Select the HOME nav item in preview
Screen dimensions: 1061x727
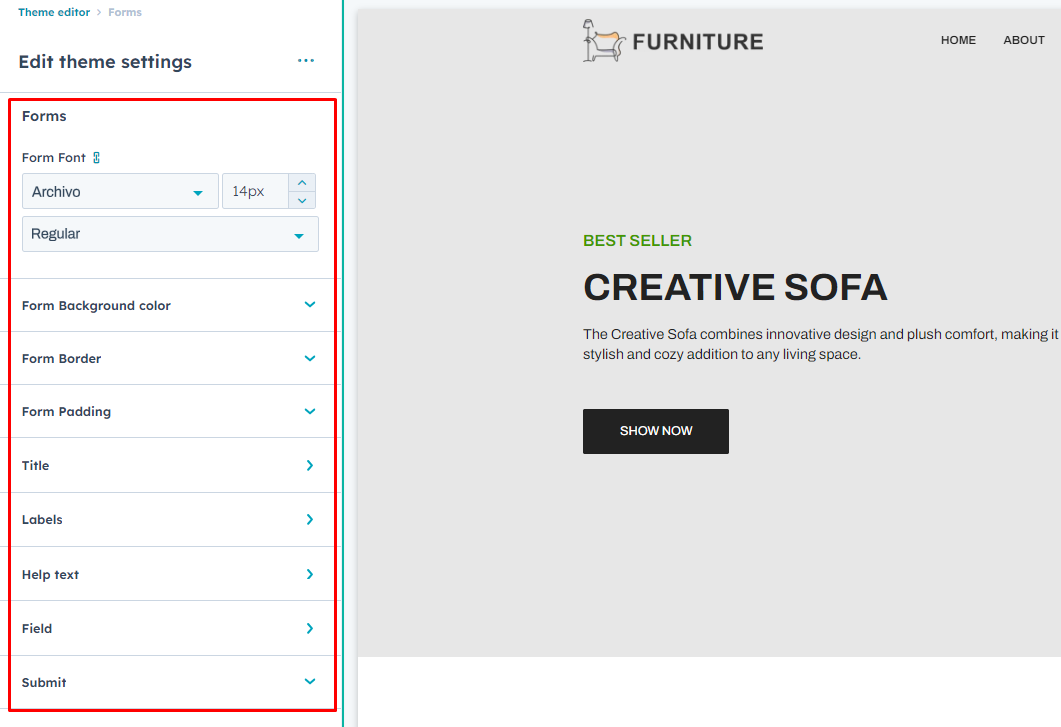tap(958, 40)
